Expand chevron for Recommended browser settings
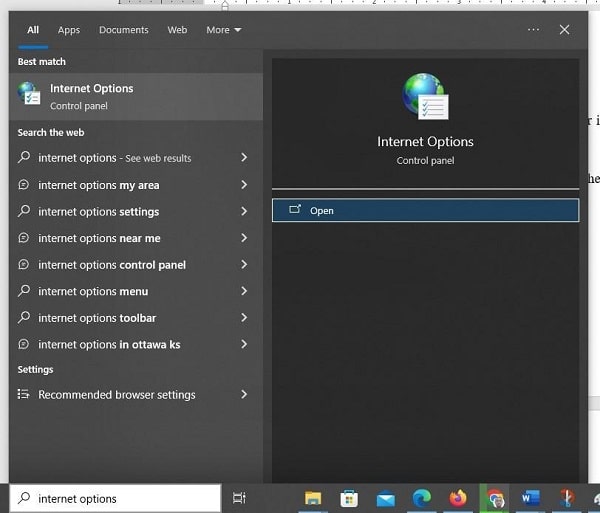Viewport: 600px width, 513px height. (244, 394)
